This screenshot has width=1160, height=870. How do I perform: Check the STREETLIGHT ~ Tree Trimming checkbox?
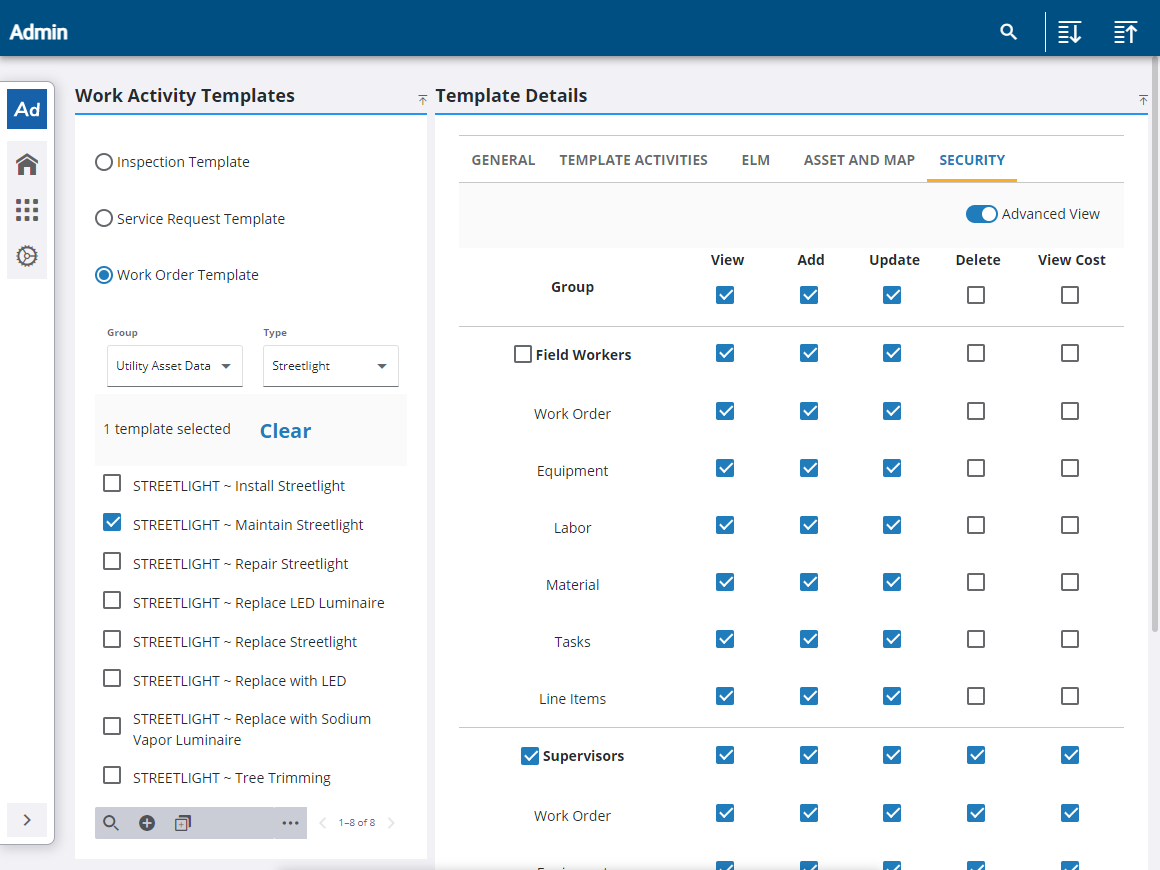pyautogui.click(x=112, y=776)
